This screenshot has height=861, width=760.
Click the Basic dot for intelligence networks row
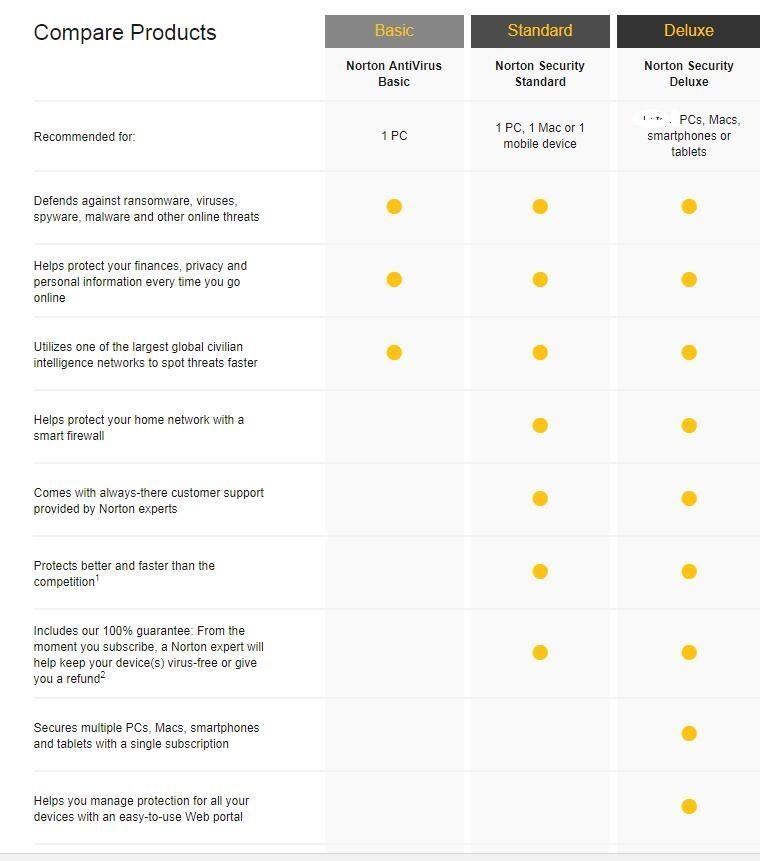(394, 353)
